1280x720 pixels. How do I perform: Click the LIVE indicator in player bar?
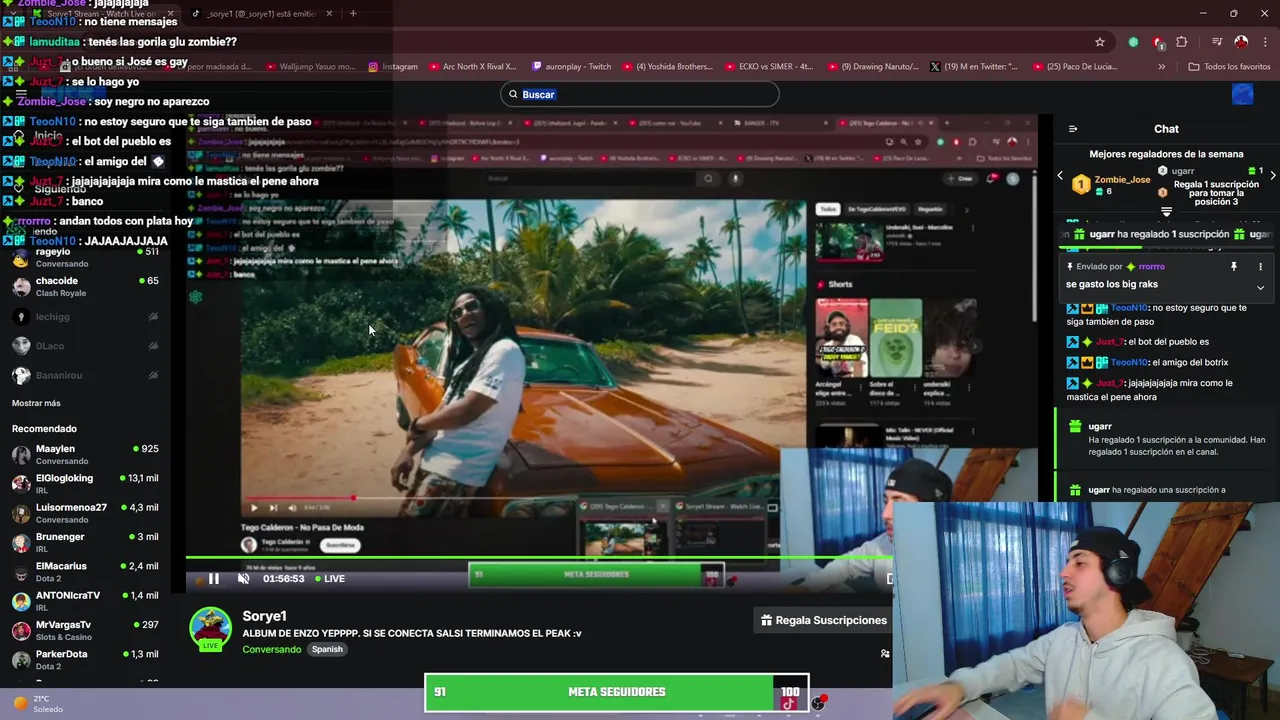pyautogui.click(x=329, y=578)
